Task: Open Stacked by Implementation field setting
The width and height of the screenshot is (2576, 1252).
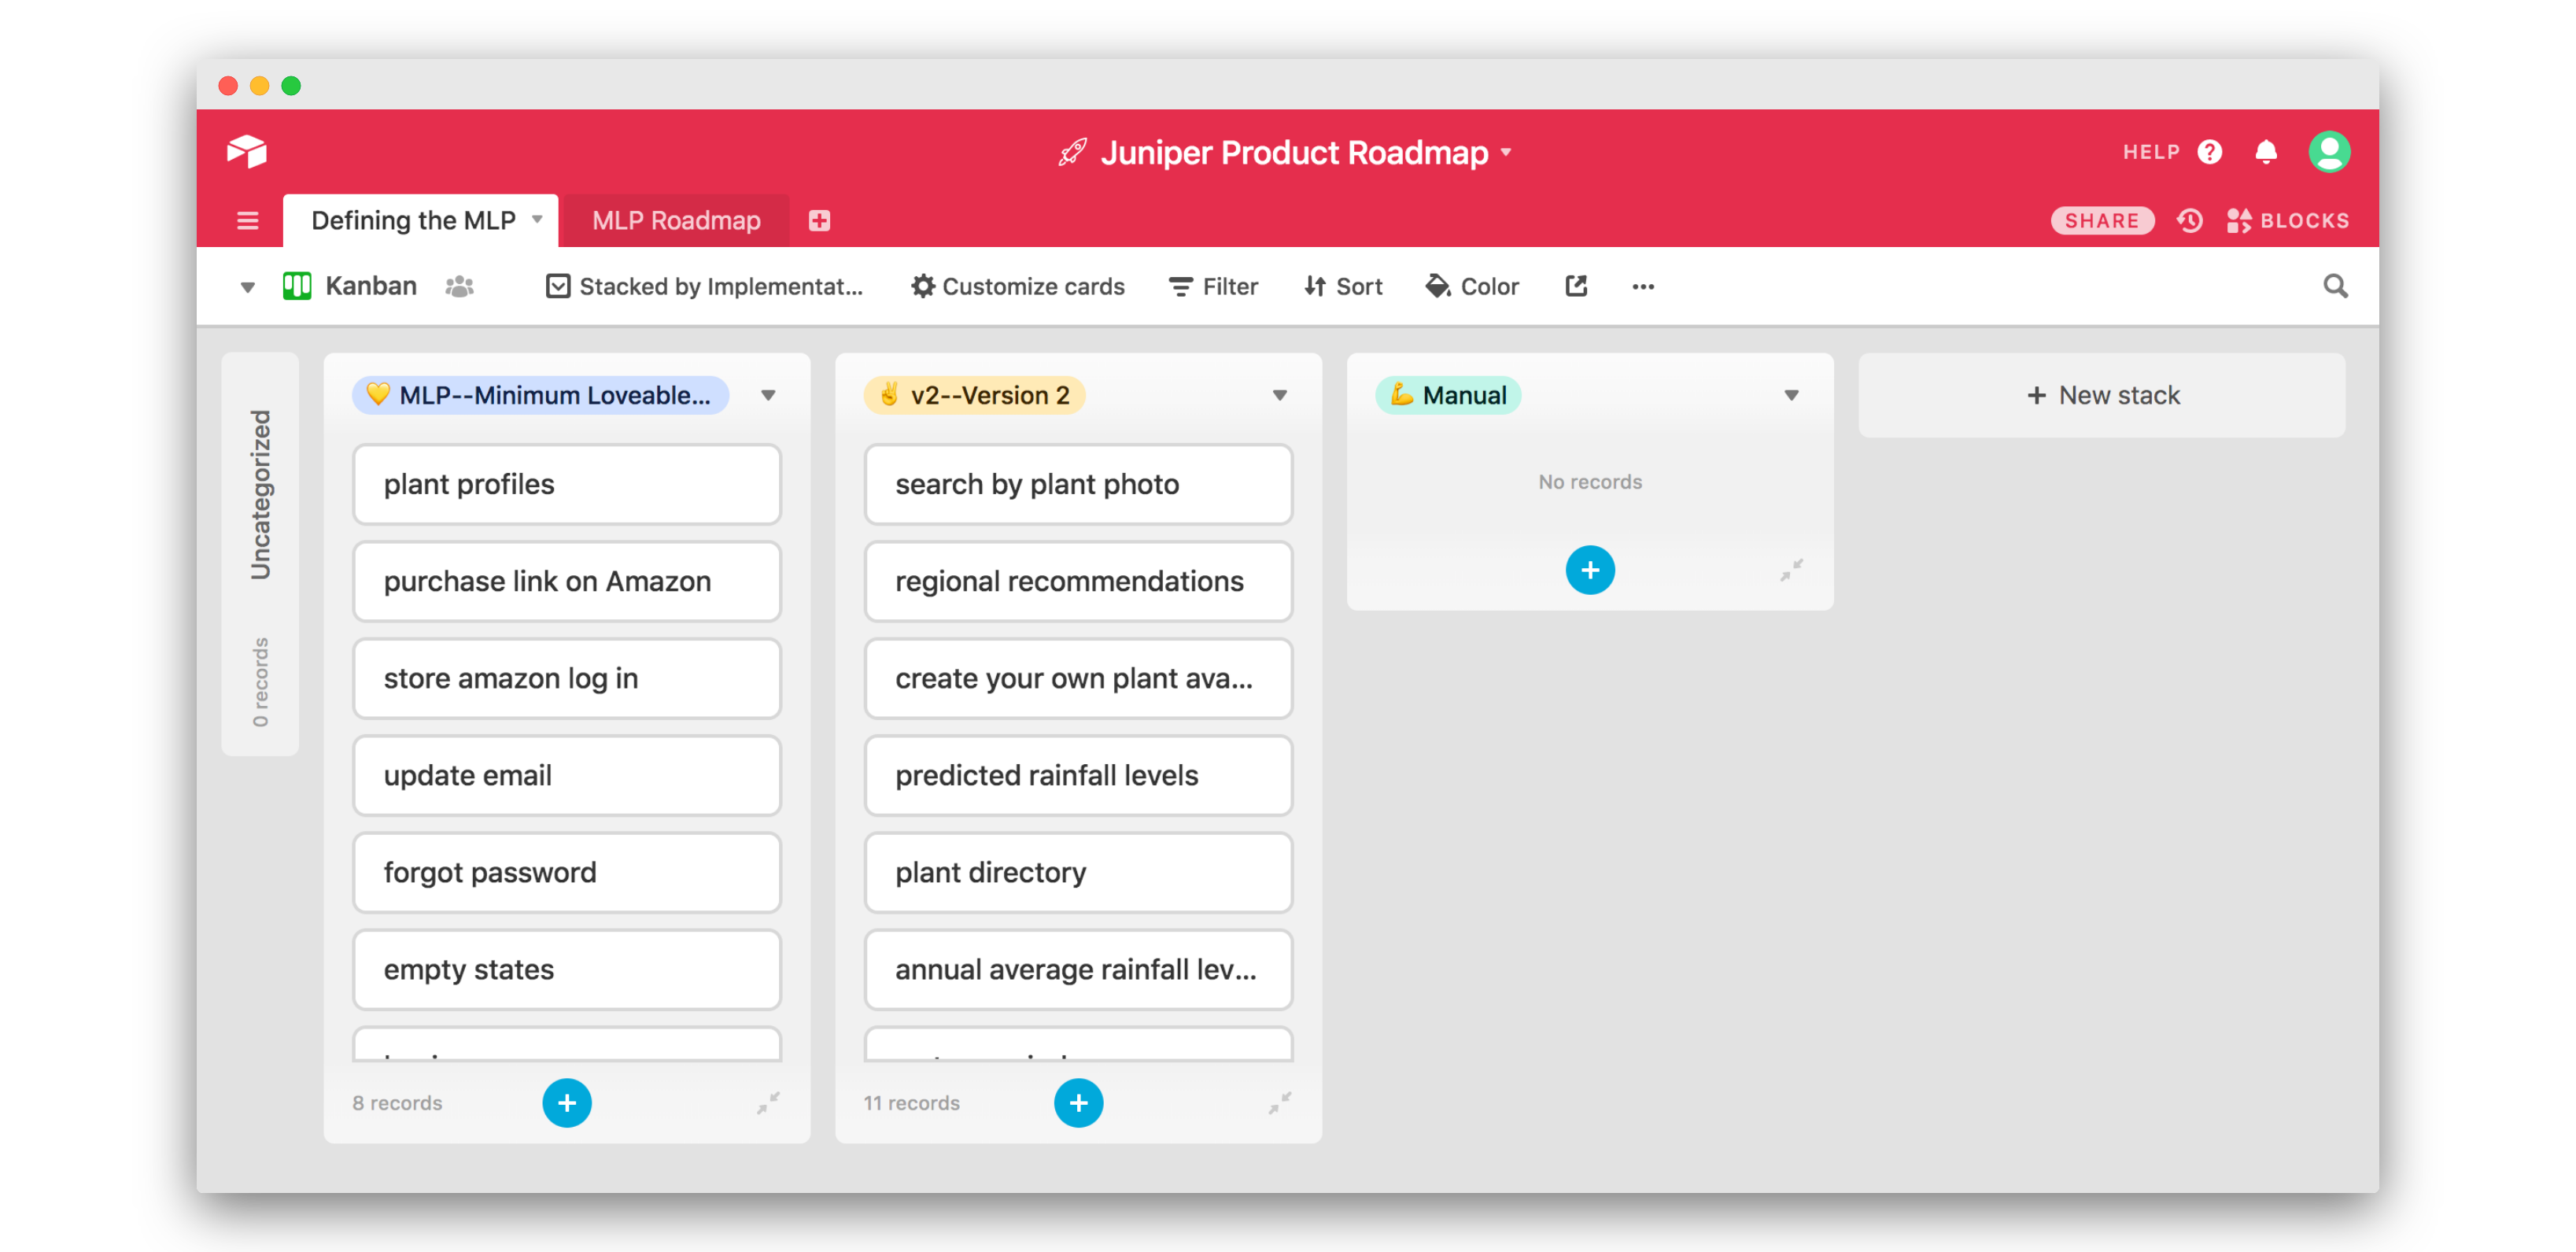Action: pos(703,287)
